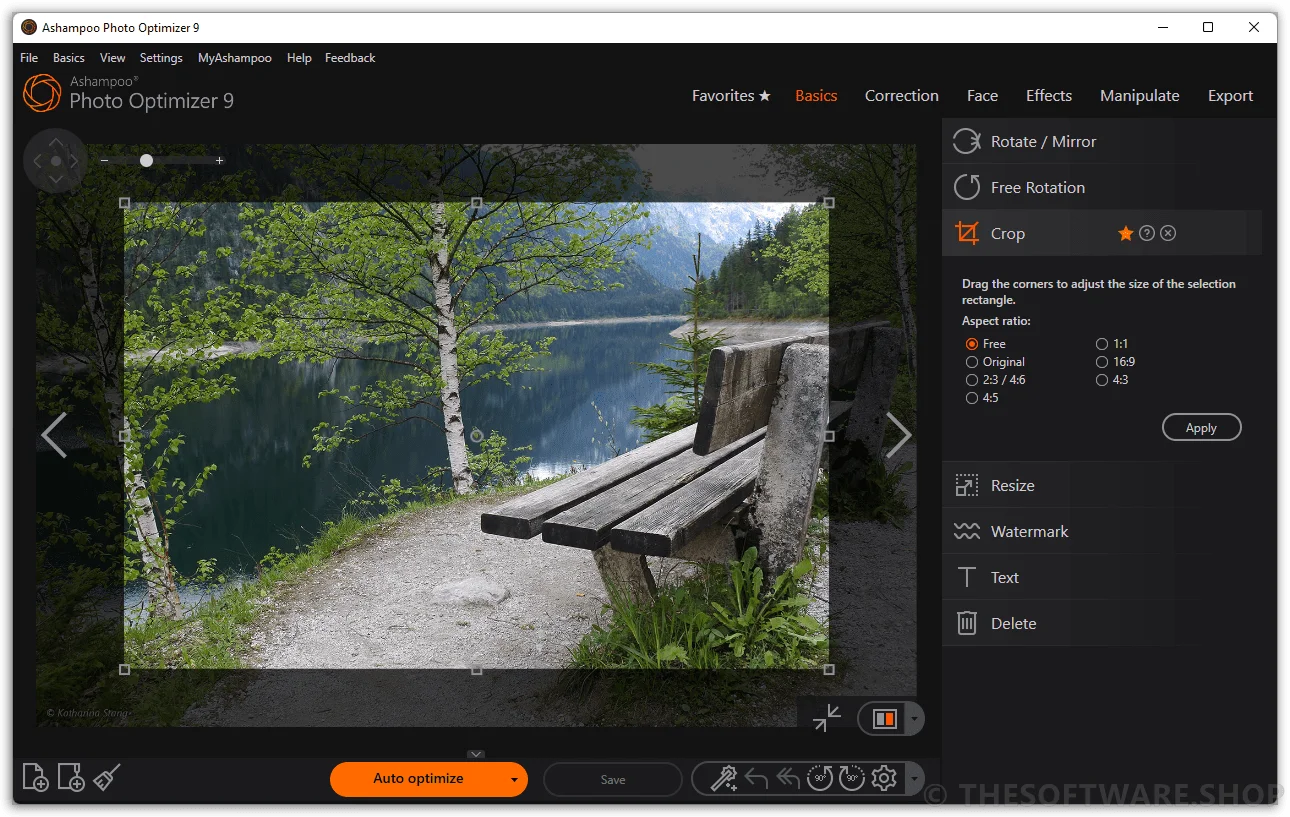
Task: Open settings gear in bottom toolbar
Action: (884, 778)
